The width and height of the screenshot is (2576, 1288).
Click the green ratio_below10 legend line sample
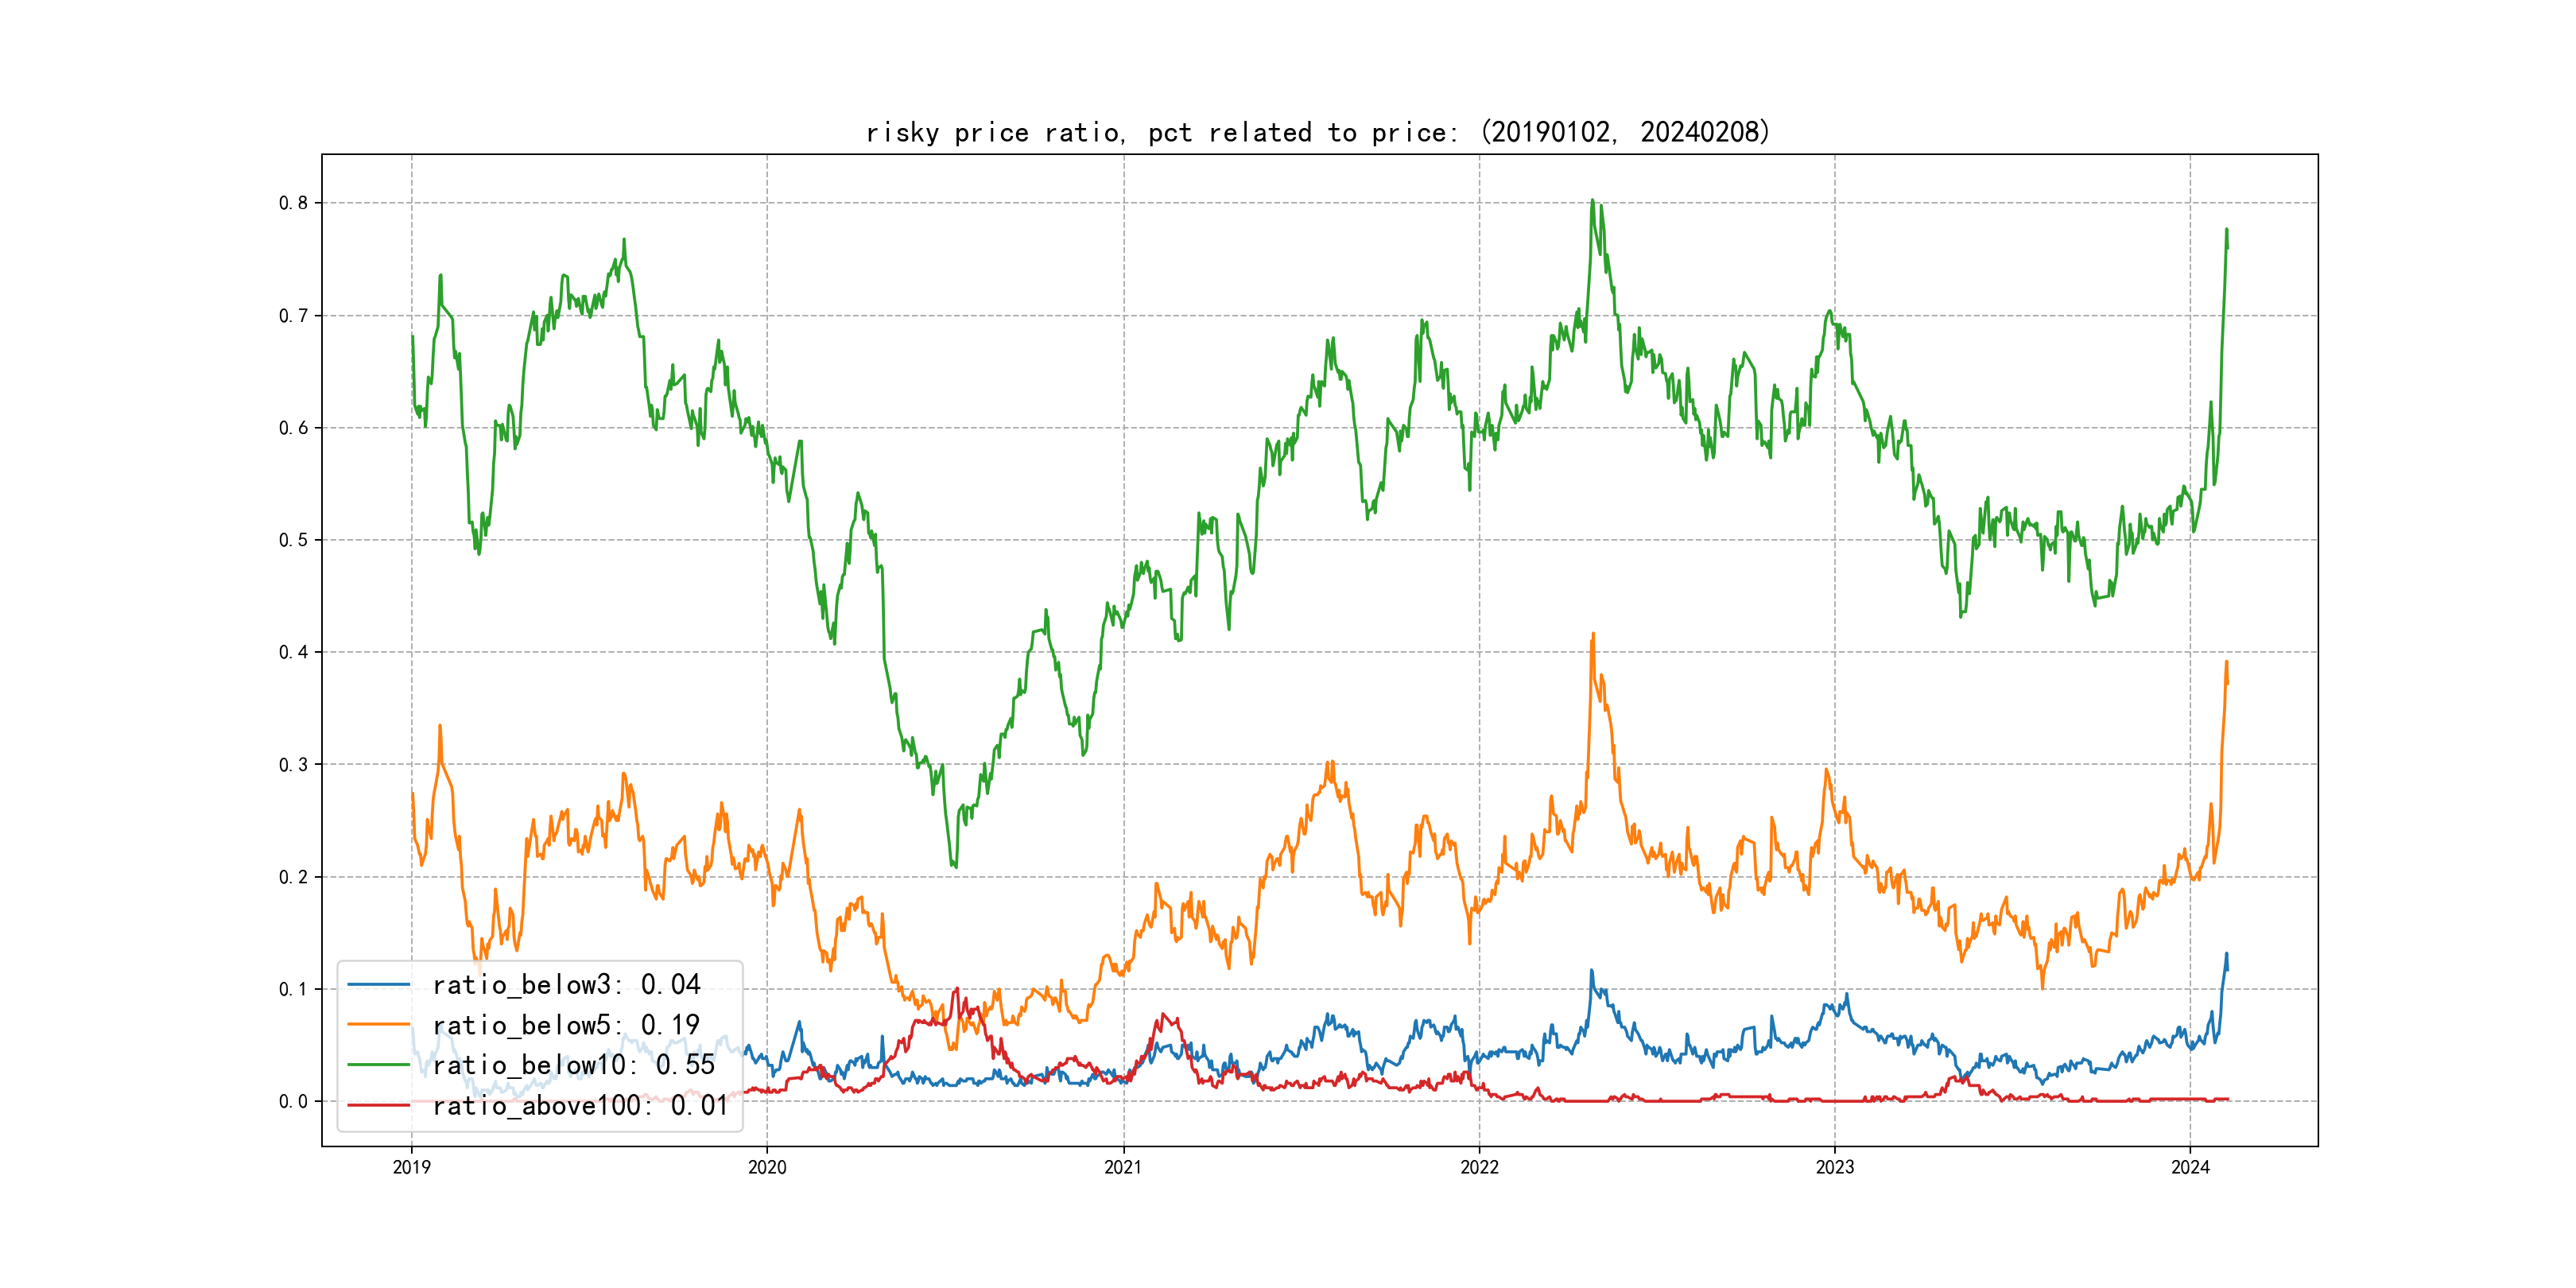coord(378,1065)
